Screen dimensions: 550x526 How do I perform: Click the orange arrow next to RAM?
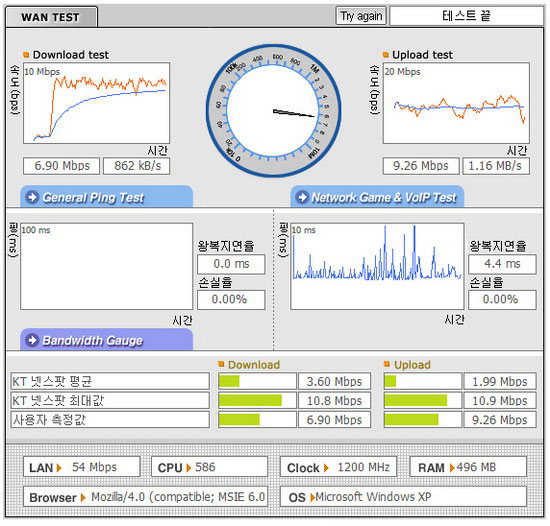452,468
